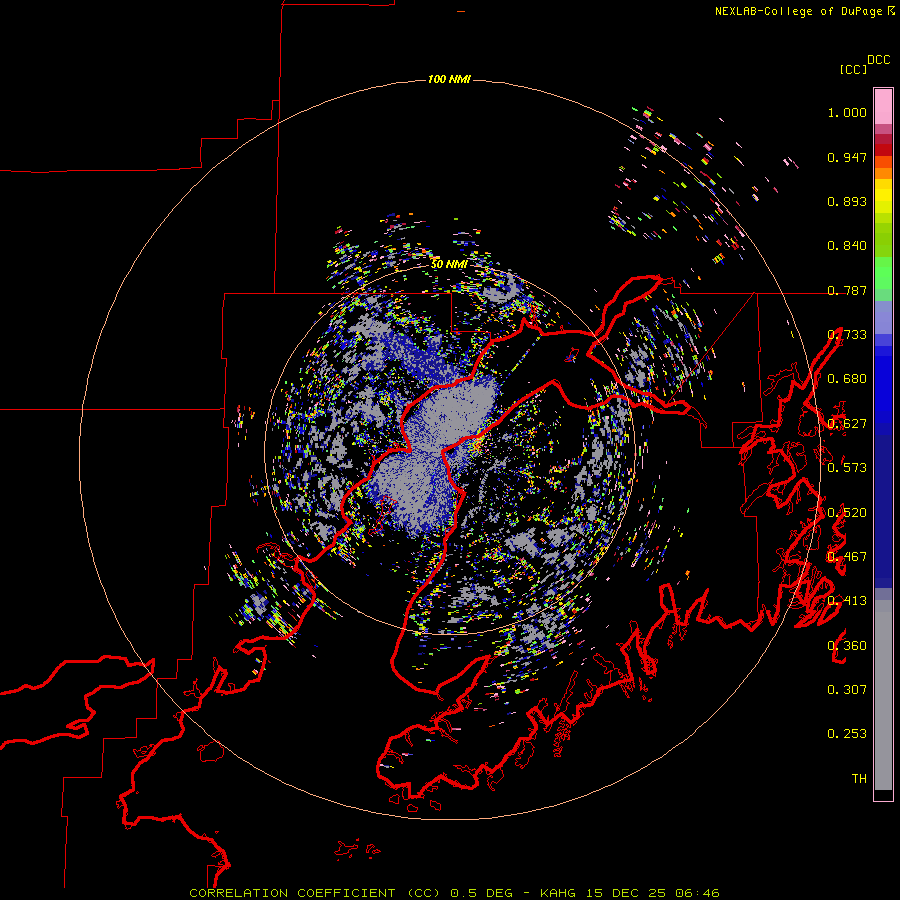Select the 0.573 scale value

click(x=847, y=468)
